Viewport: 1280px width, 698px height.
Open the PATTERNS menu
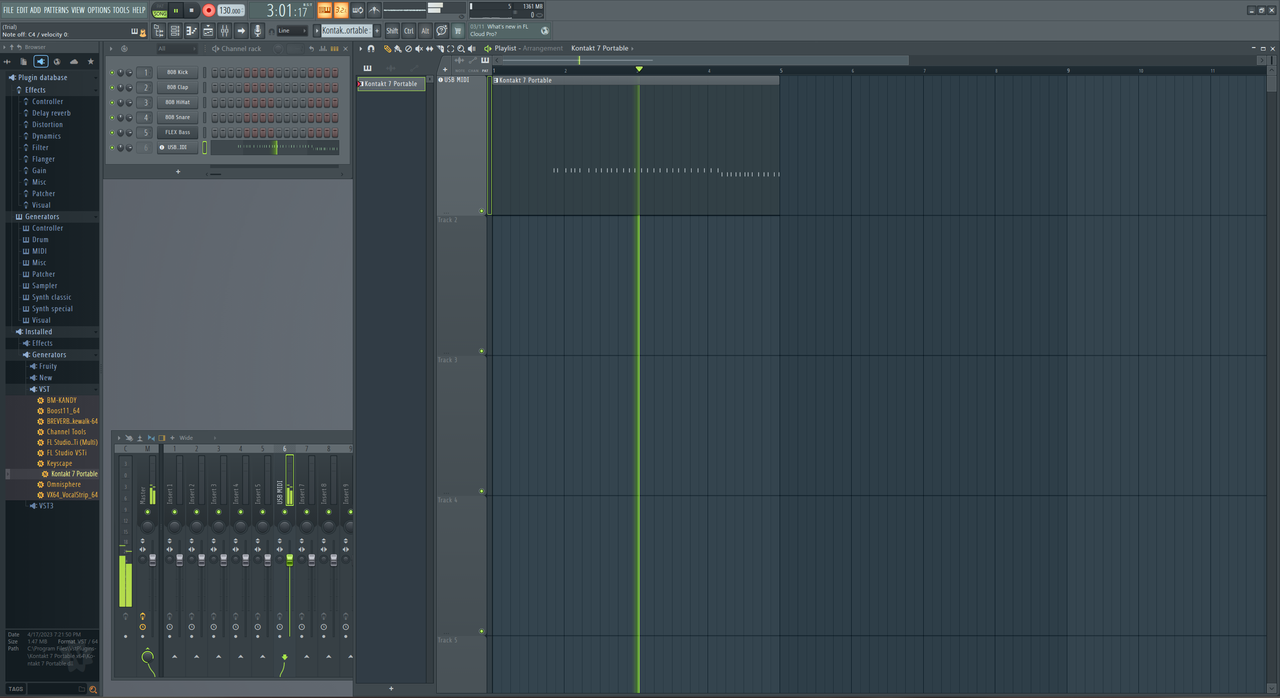pyautogui.click(x=56, y=10)
